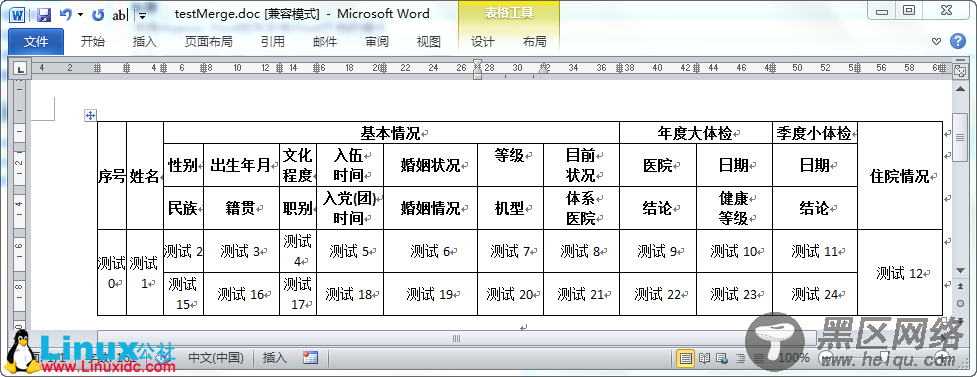
Task: Click the 测试 22 cell
Action: coord(658,294)
